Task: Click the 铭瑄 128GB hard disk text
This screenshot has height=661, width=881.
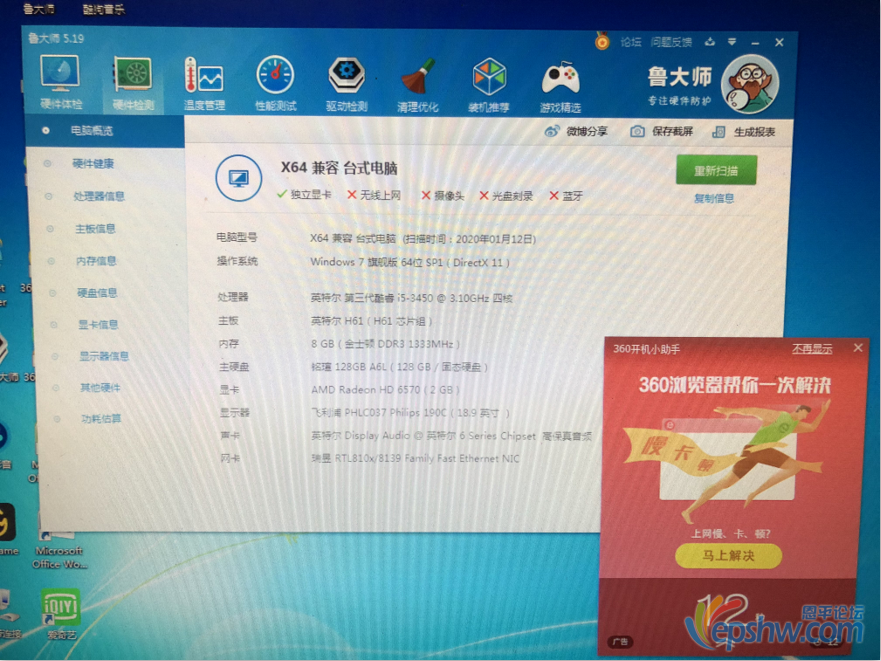Action: click(x=399, y=366)
